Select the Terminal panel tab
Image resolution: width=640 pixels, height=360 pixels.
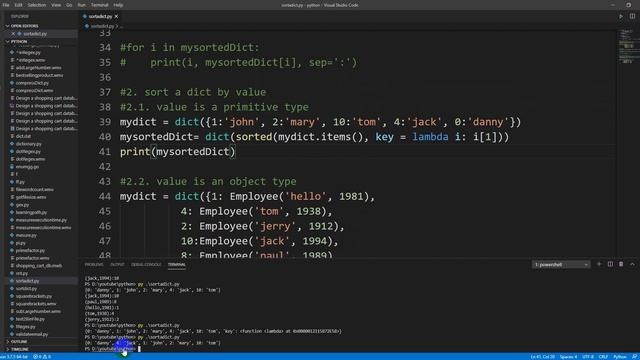coord(177,264)
